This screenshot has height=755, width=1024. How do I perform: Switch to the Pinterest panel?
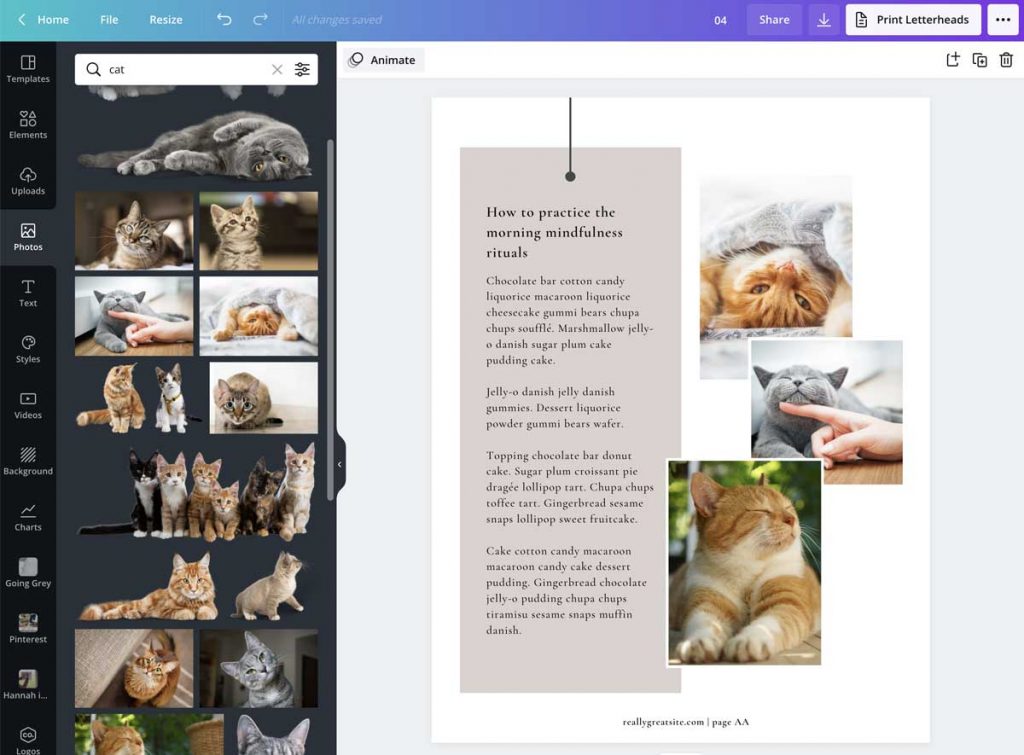(27, 628)
